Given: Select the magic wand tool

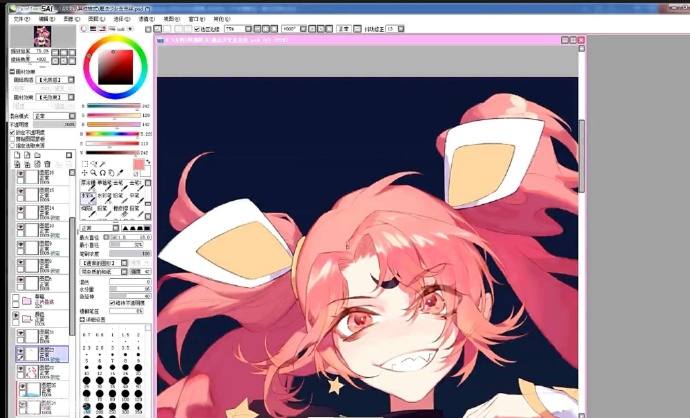Looking at the screenshot, I should pyautogui.click(x=103, y=164).
